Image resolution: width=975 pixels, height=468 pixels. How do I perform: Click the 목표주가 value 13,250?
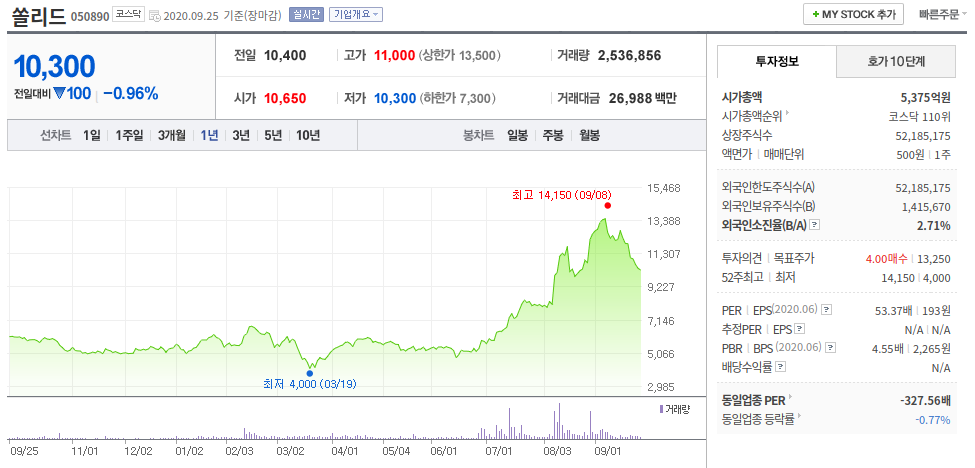pyautogui.click(x=935, y=259)
